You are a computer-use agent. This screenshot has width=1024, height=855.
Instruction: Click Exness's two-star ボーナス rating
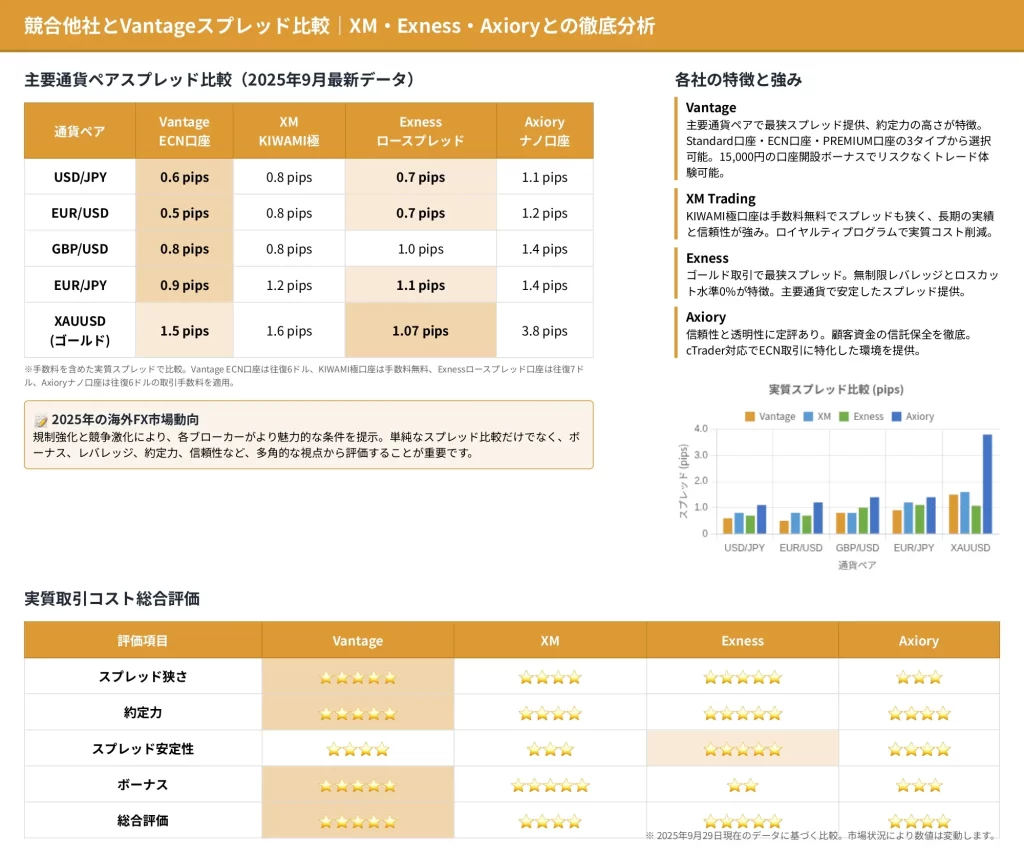click(742, 785)
